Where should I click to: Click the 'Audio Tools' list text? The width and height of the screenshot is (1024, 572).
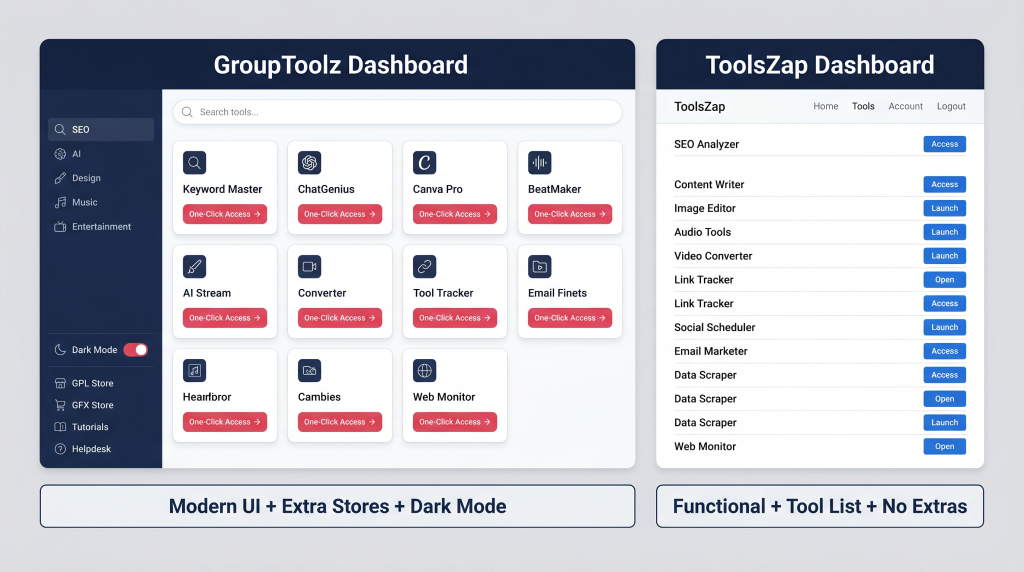pos(703,232)
